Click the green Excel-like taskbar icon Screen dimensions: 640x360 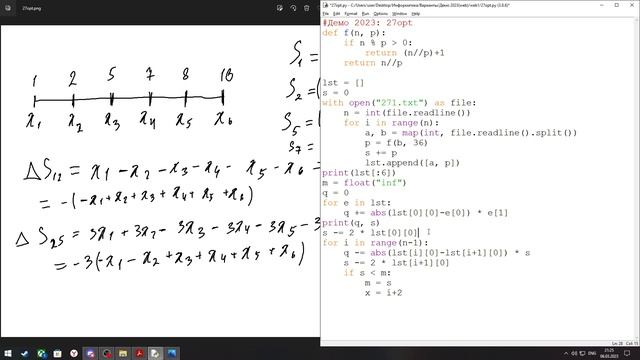(x=41, y=353)
